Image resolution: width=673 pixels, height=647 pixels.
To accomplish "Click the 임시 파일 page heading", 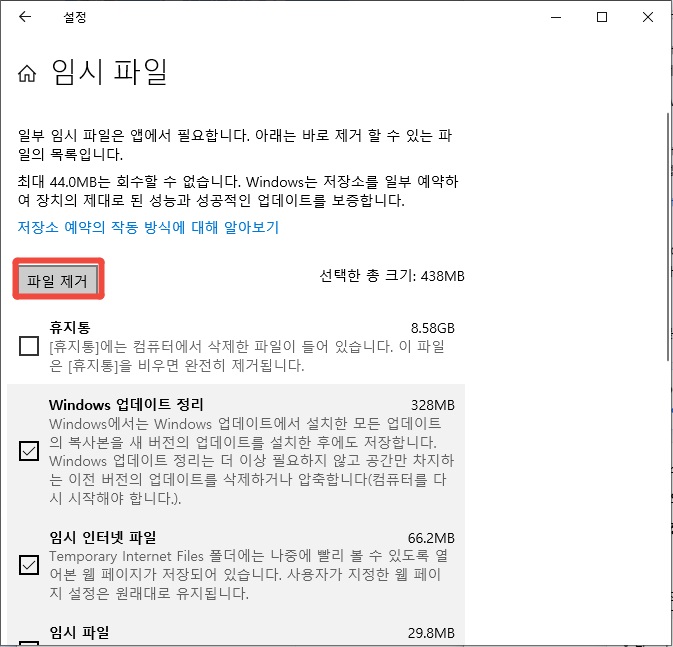I will pyautogui.click(x=109, y=72).
